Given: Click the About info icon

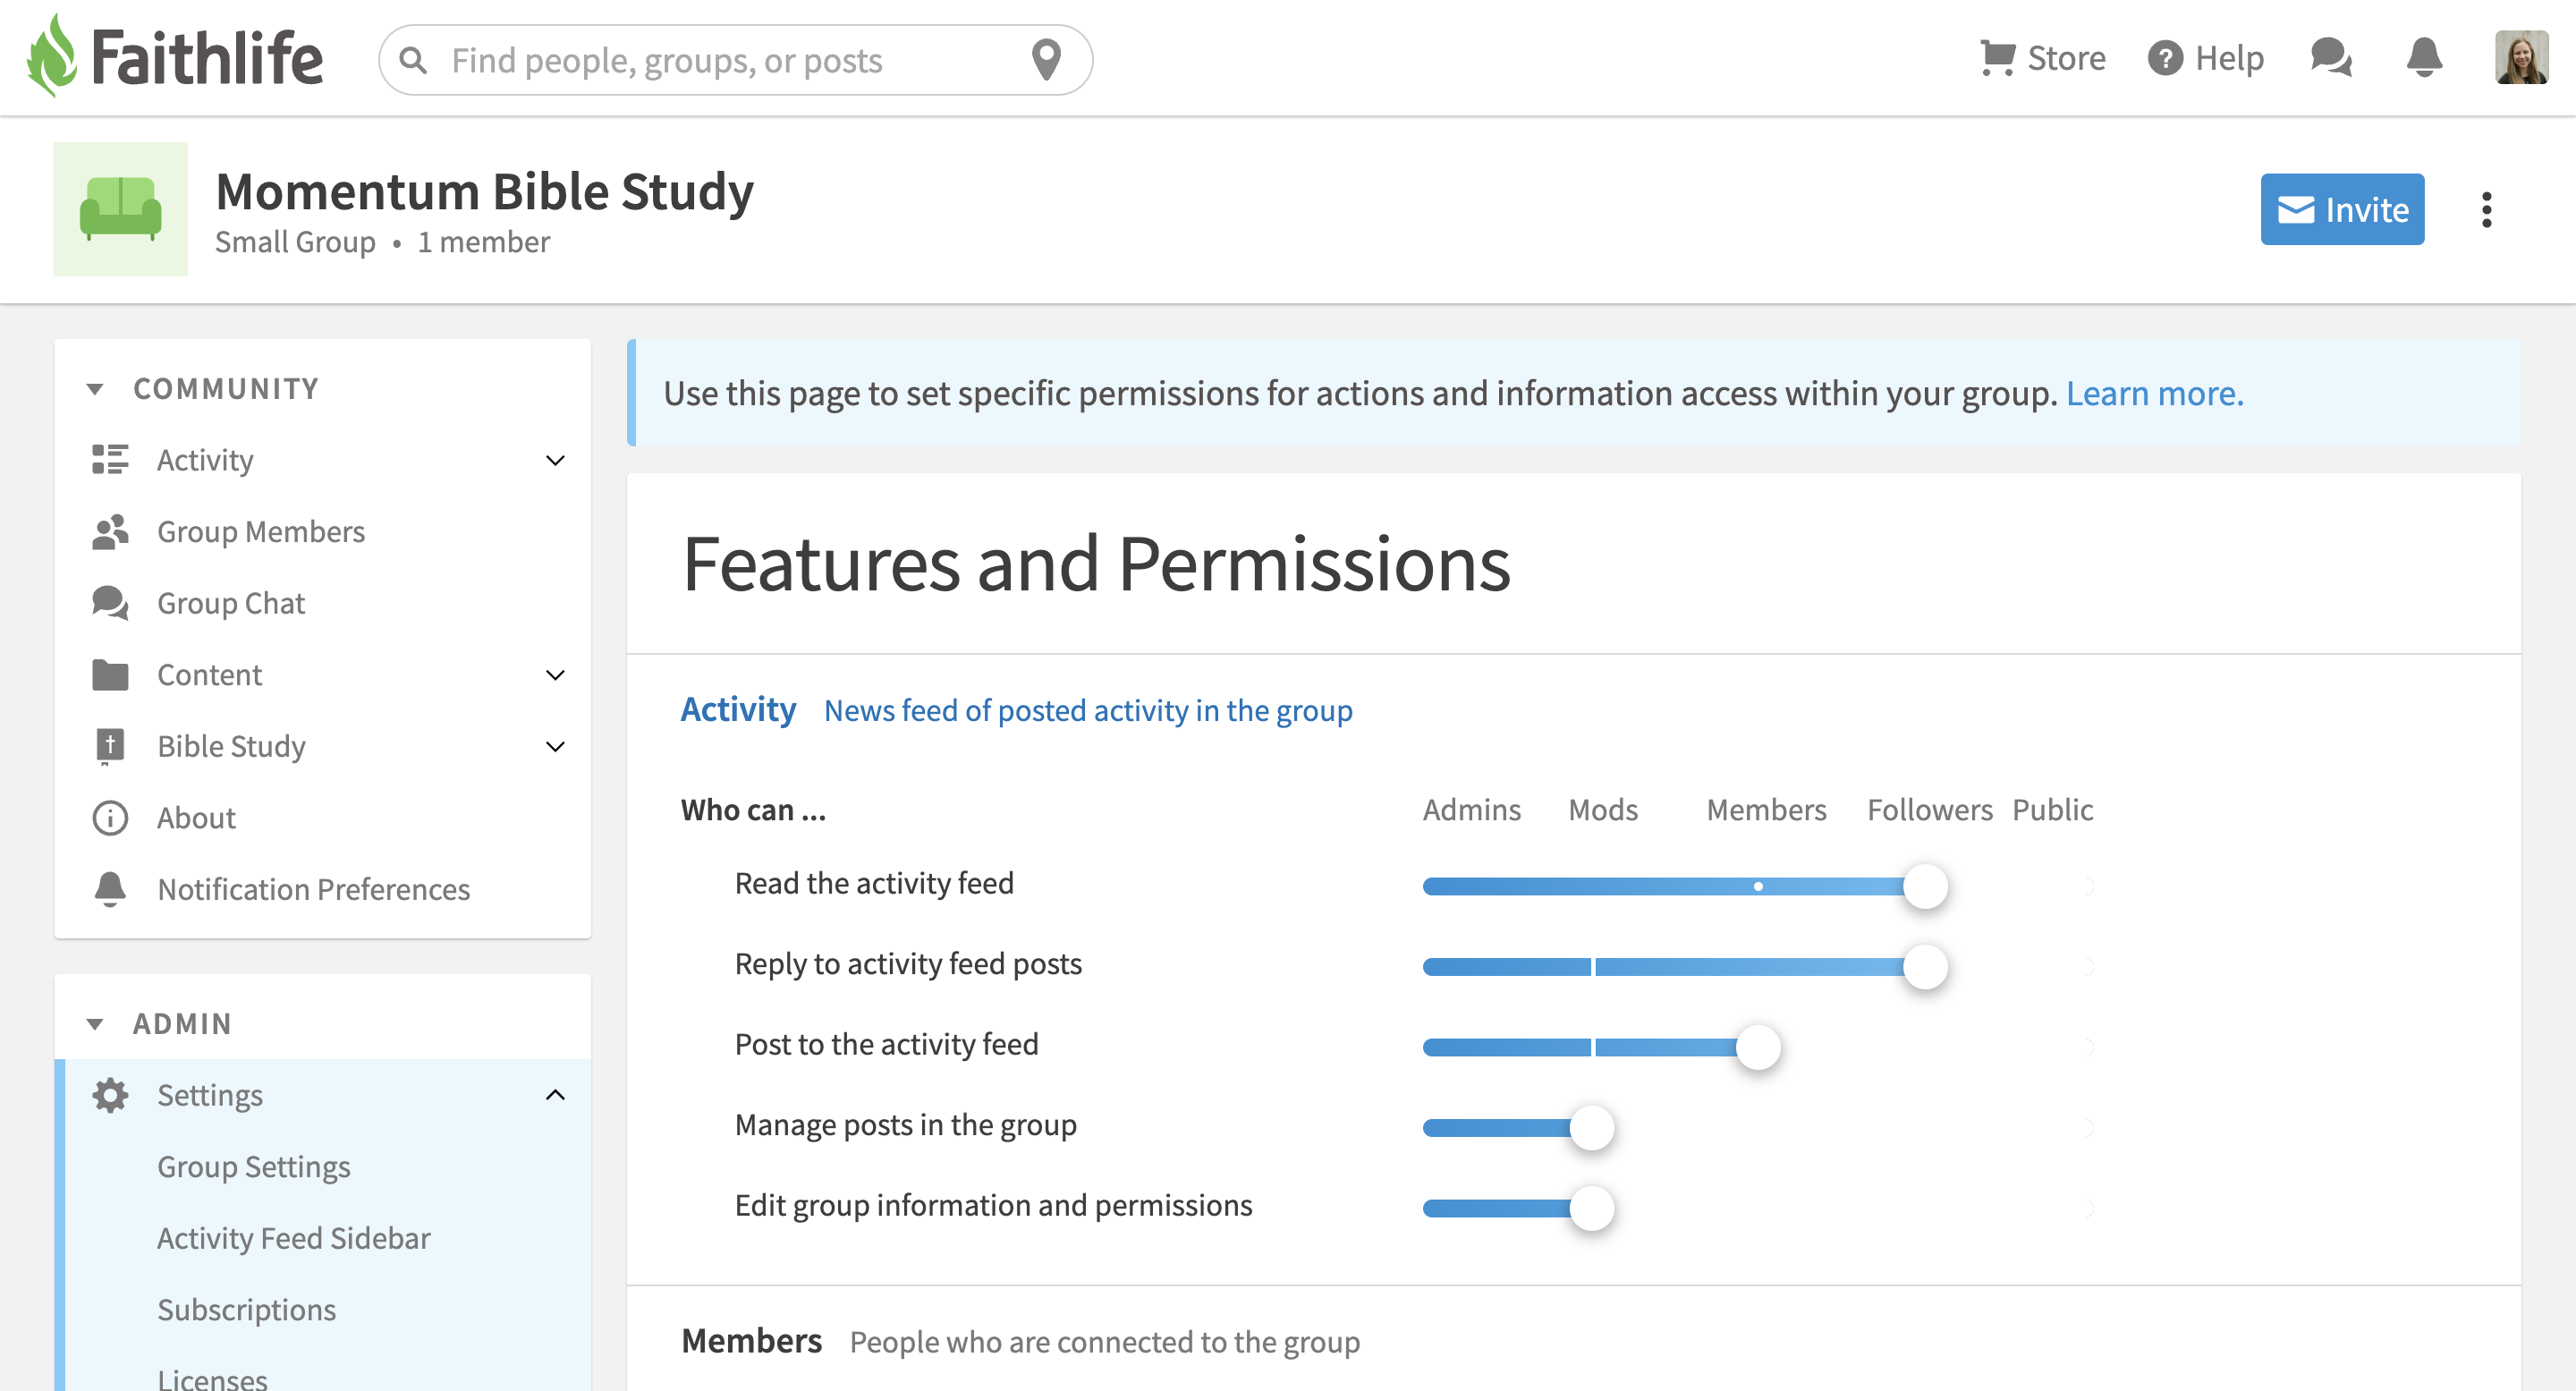Looking at the screenshot, I should pos(110,818).
